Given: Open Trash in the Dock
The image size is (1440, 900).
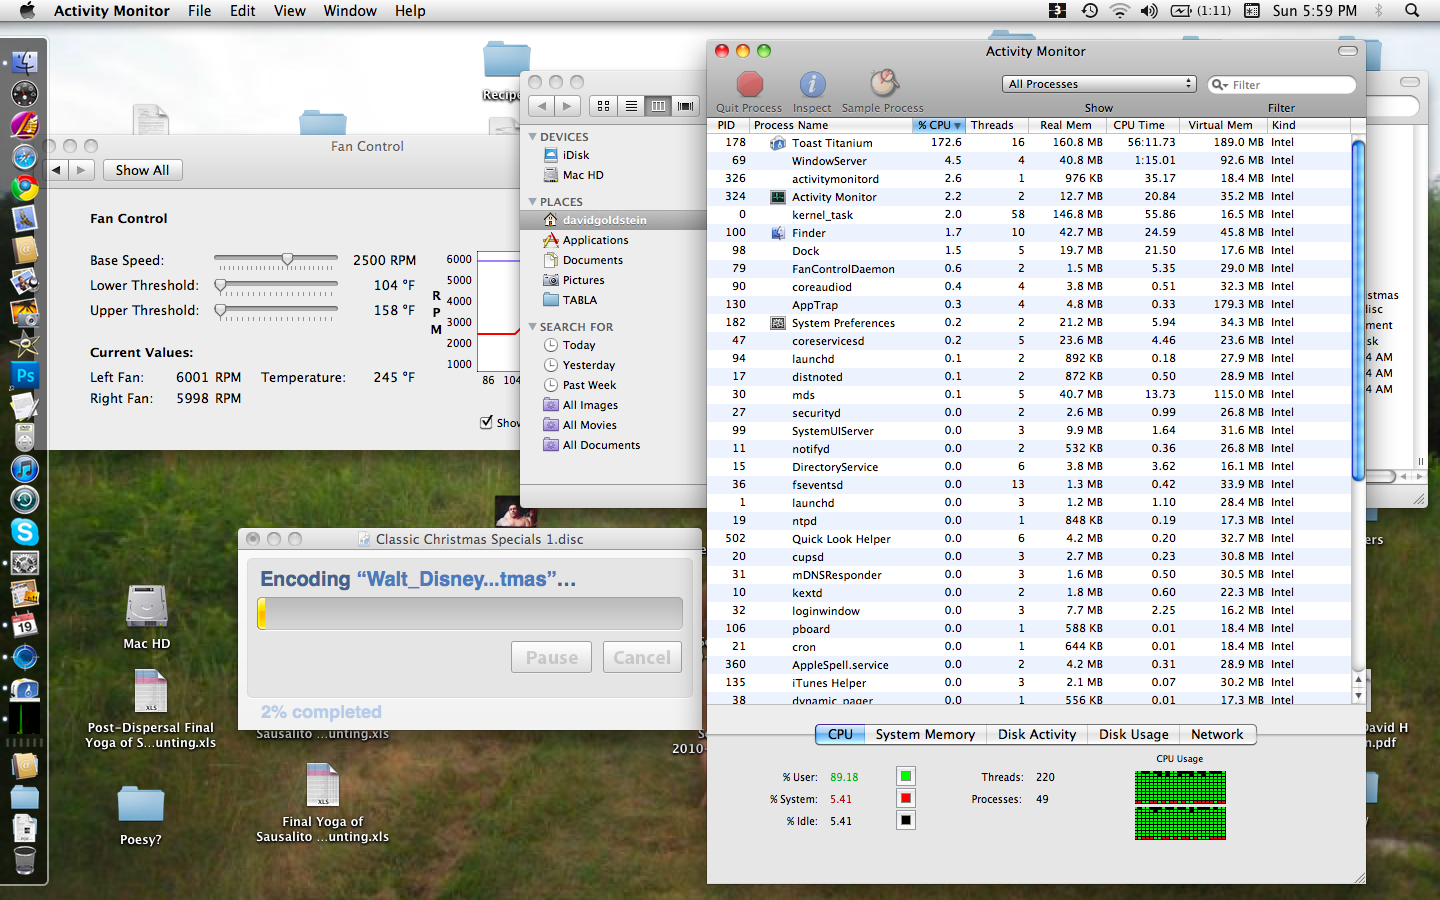Looking at the screenshot, I should tap(25, 859).
